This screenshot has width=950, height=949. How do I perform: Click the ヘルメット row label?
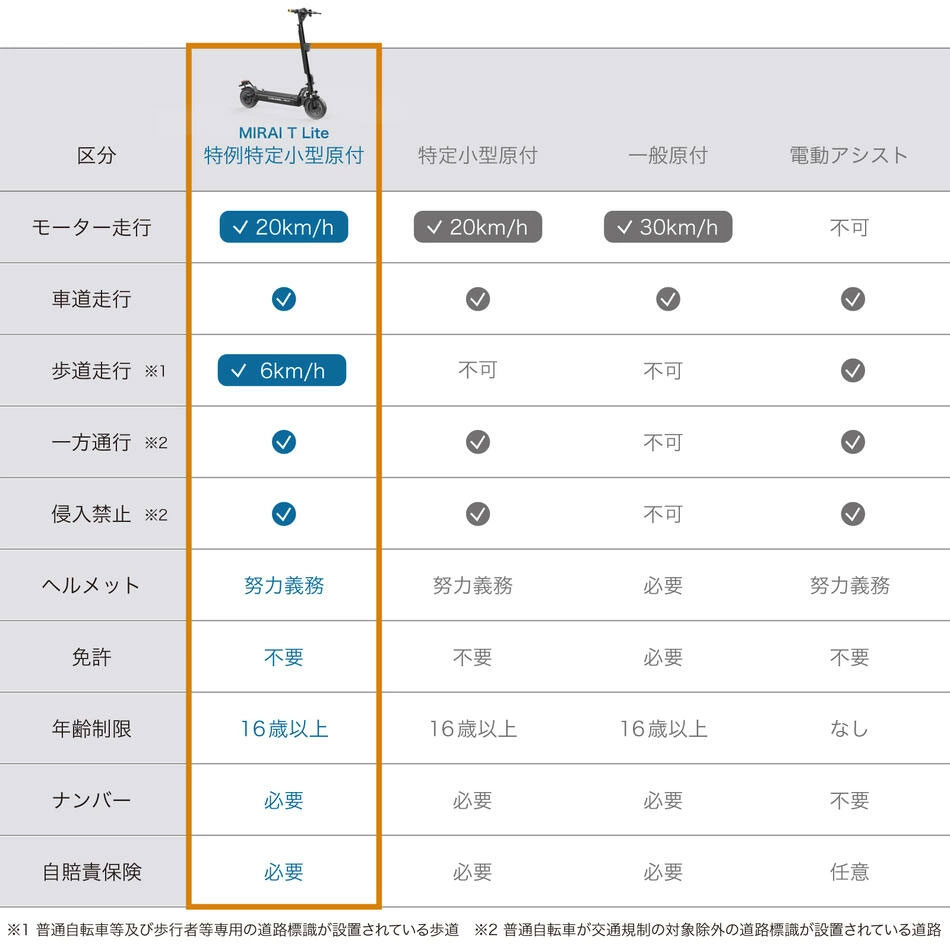tap(91, 585)
